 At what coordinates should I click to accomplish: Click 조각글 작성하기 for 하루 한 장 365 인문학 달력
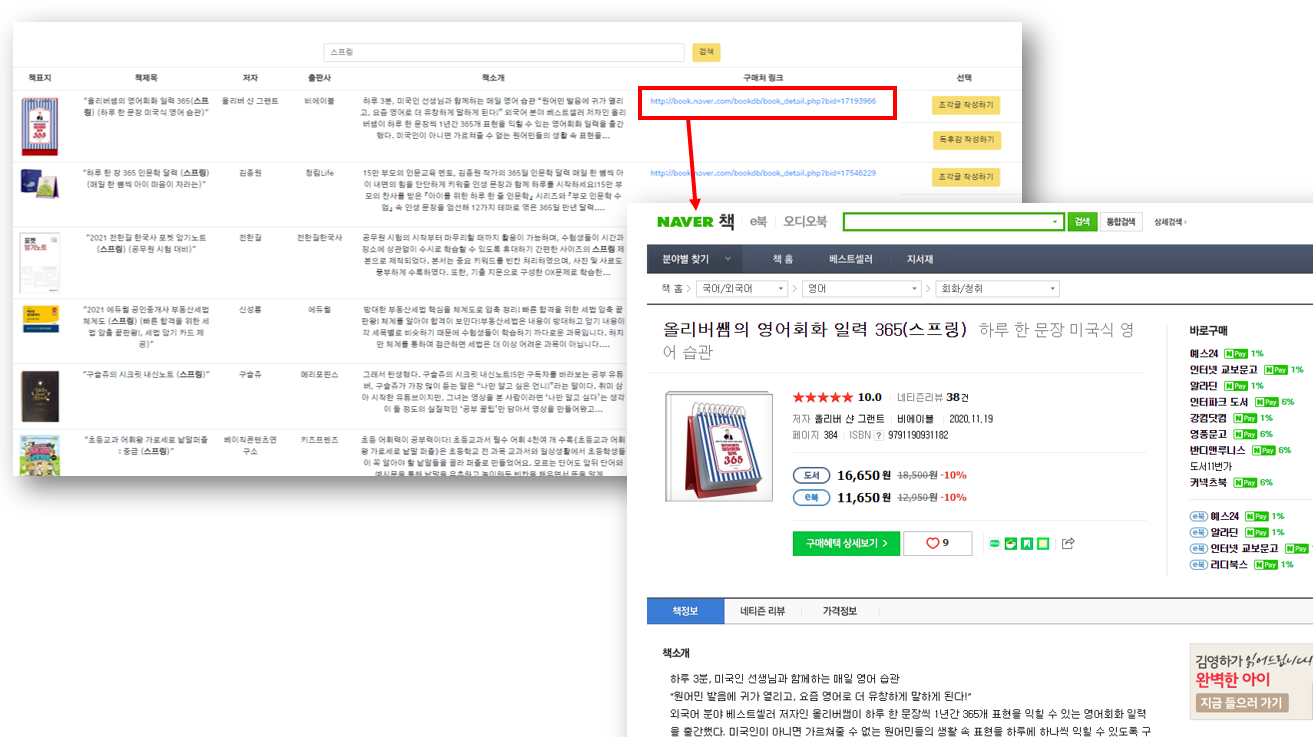966,177
